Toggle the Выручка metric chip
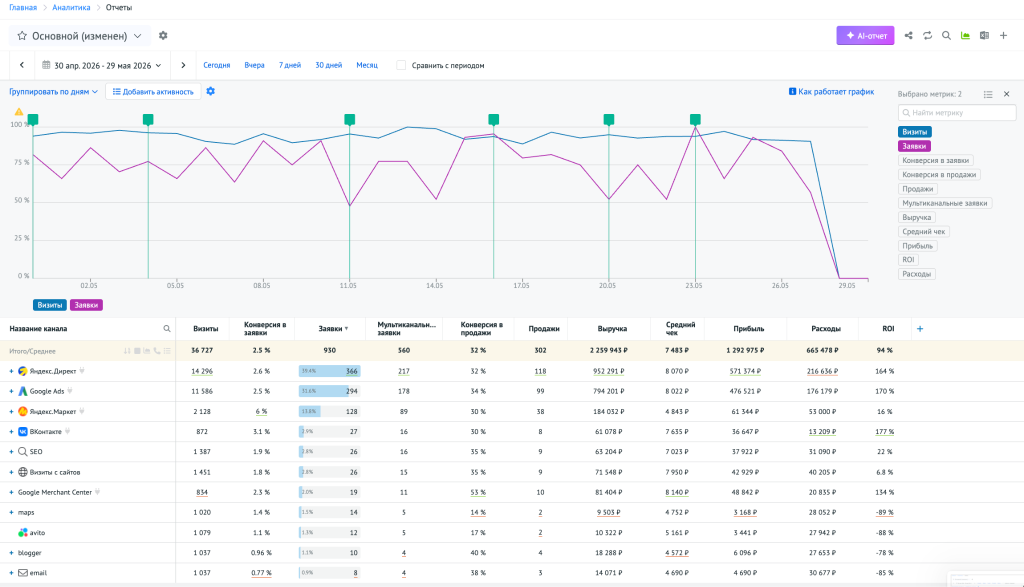 pyautogui.click(x=916, y=217)
